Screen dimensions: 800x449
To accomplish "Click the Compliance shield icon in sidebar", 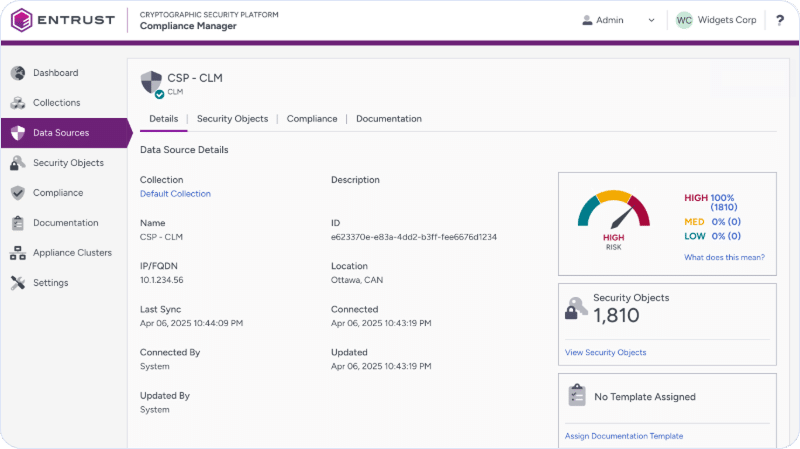I will [17, 193].
